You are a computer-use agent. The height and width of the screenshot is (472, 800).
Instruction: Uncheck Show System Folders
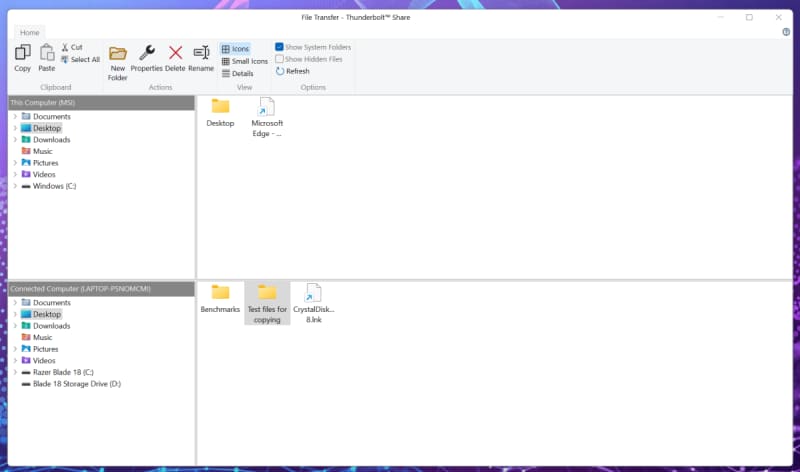coord(280,47)
